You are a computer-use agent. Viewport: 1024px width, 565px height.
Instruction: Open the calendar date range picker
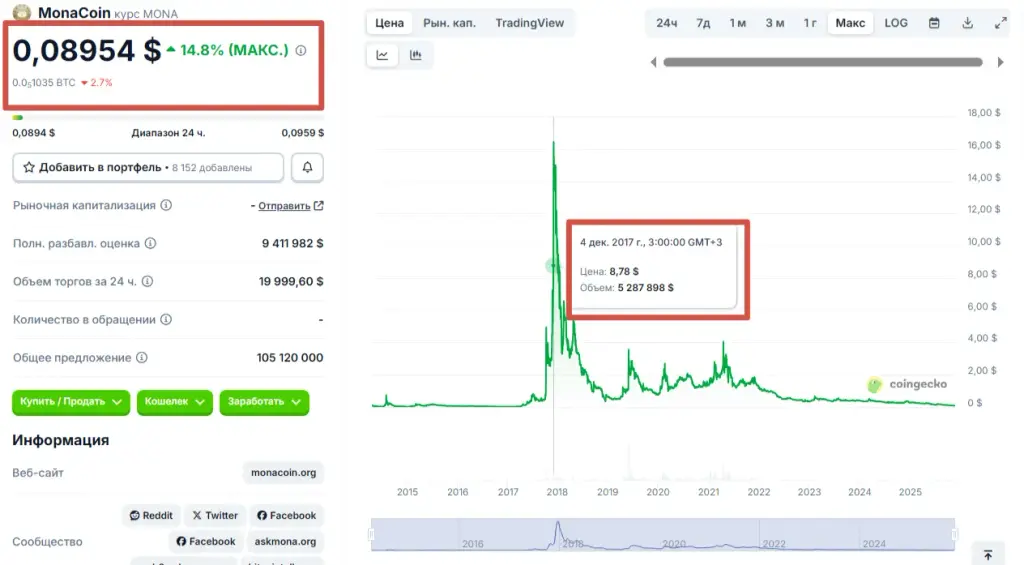click(935, 23)
